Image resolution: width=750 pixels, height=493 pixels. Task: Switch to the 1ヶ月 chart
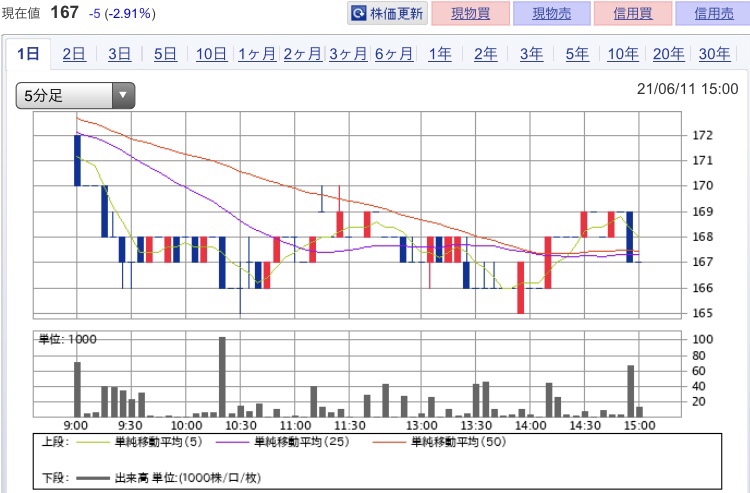coord(257,54)
